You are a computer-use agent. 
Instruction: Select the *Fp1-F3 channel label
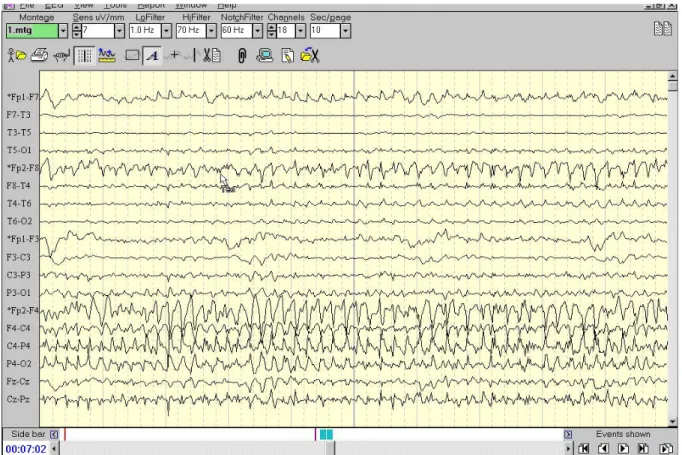click(22, 239)
